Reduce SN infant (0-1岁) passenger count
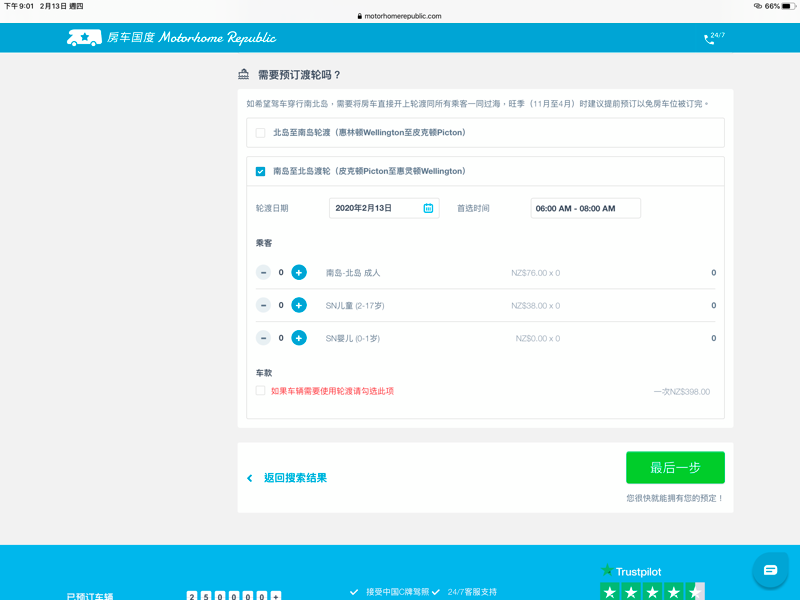 click(263, 338)
